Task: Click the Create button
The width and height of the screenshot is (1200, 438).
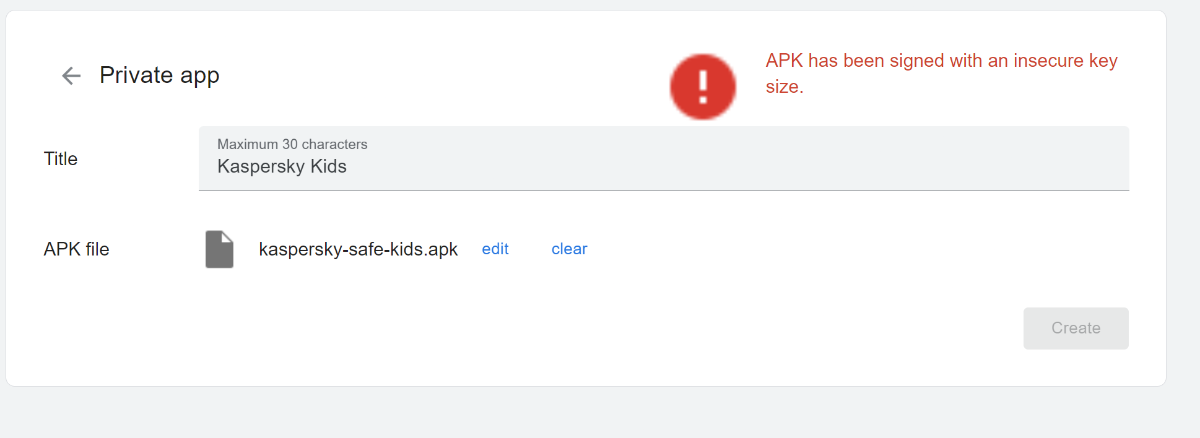Action: (1076, 328)
